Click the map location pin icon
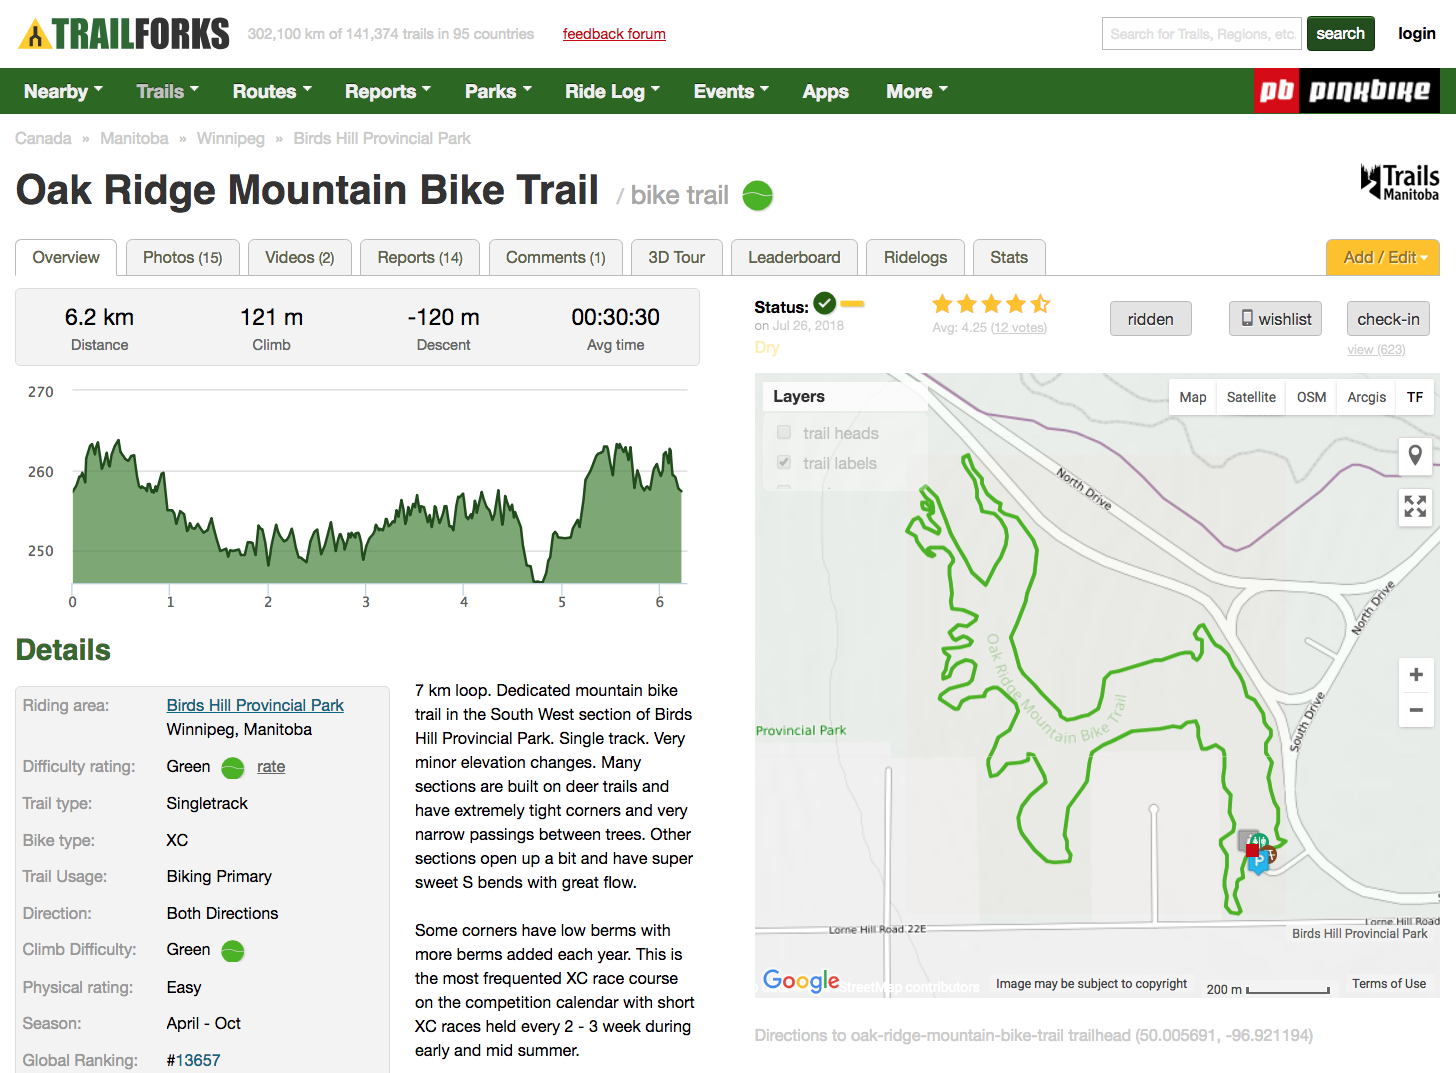The height and width of the screenshot is (1073, 1456). (x=1415, y=456)
